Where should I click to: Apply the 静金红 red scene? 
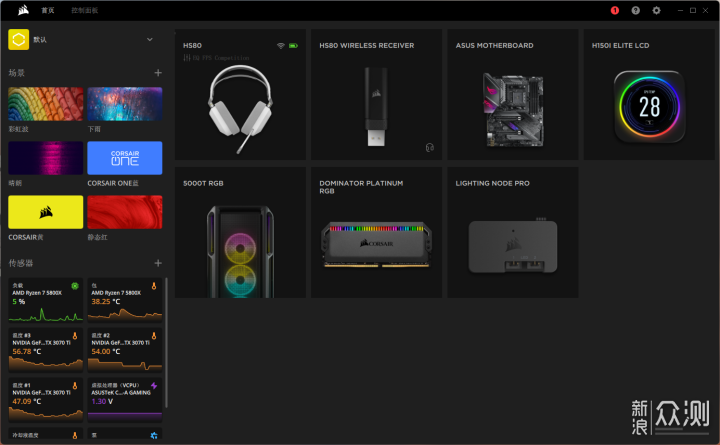pyautogui.click(x=124, y=212)
